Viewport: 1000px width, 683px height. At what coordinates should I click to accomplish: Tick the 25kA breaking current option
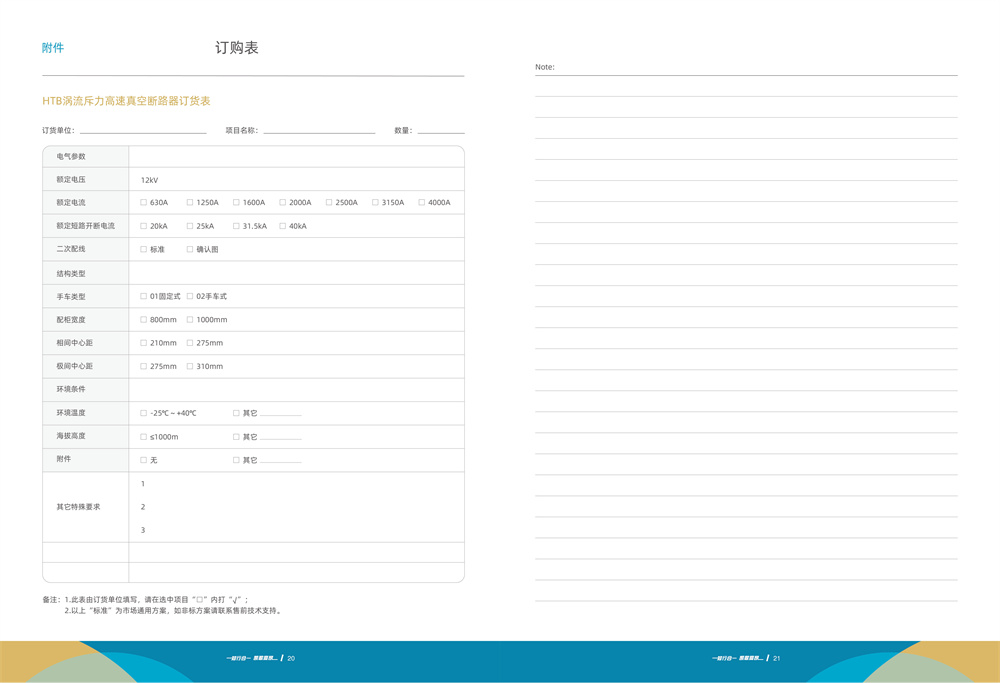coord(190,226)
